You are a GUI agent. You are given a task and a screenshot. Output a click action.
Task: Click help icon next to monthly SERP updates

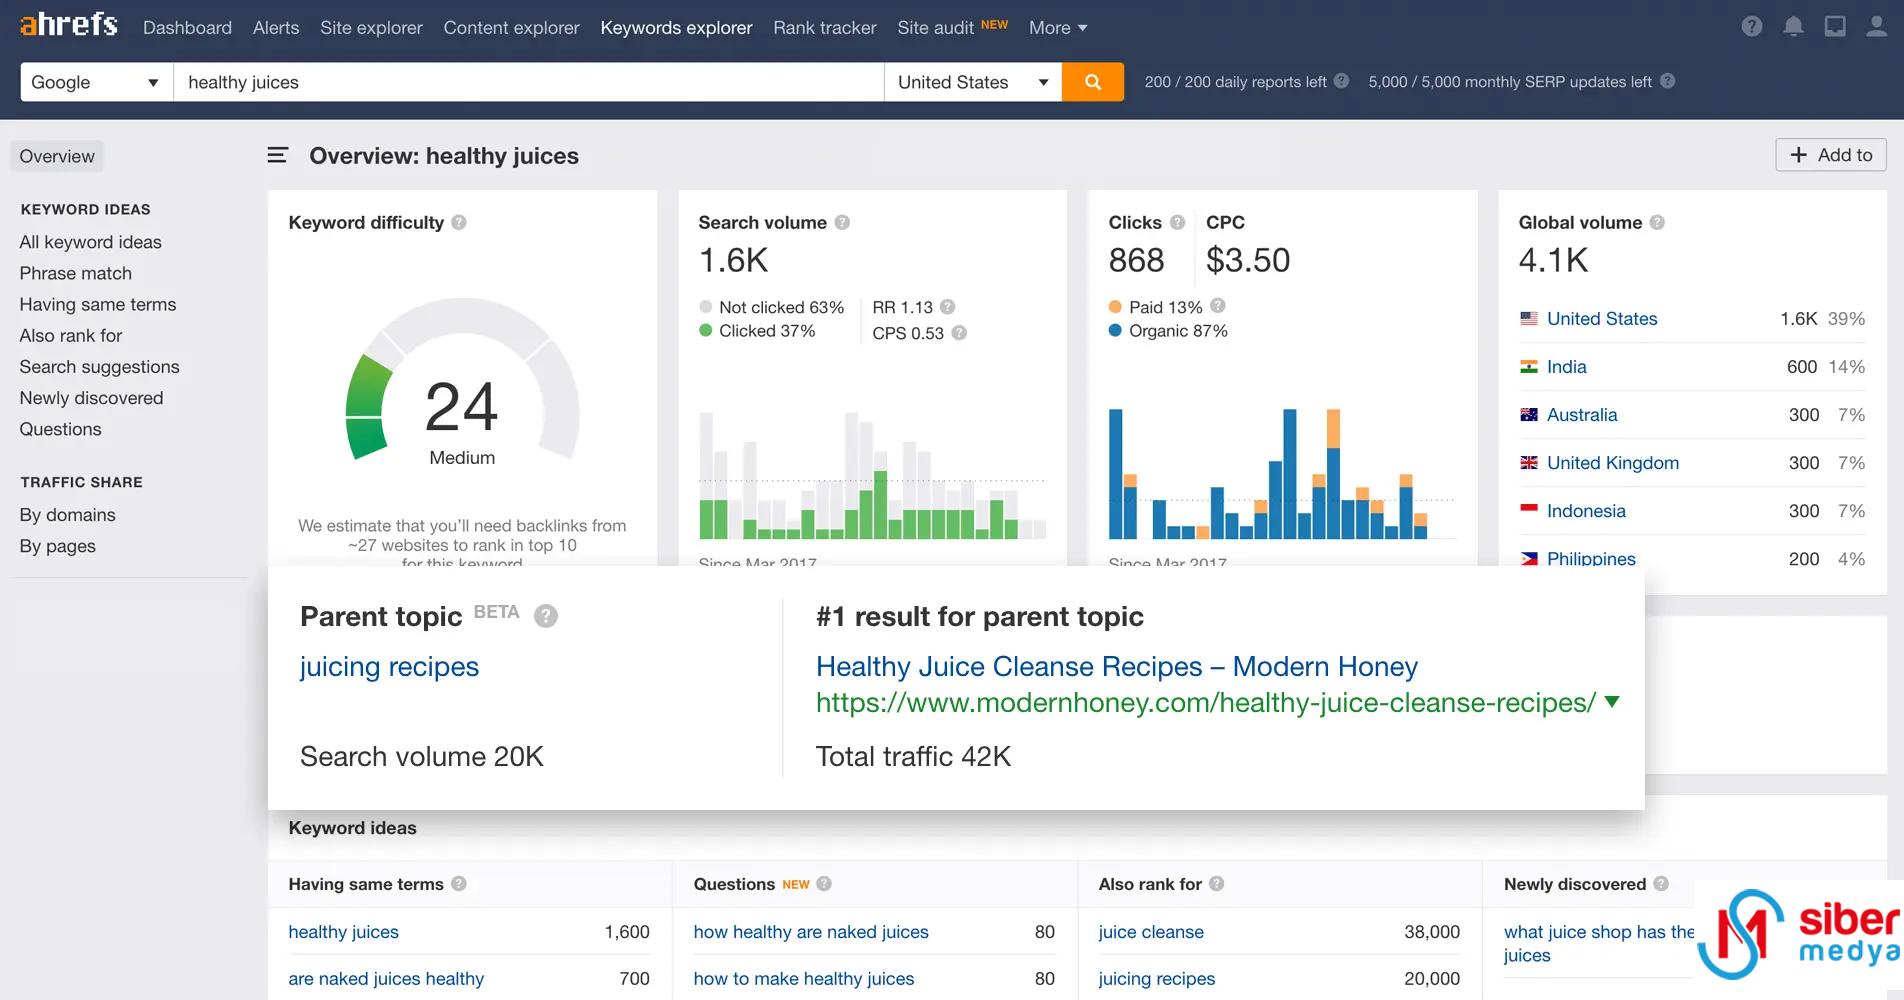[1667, 81]
